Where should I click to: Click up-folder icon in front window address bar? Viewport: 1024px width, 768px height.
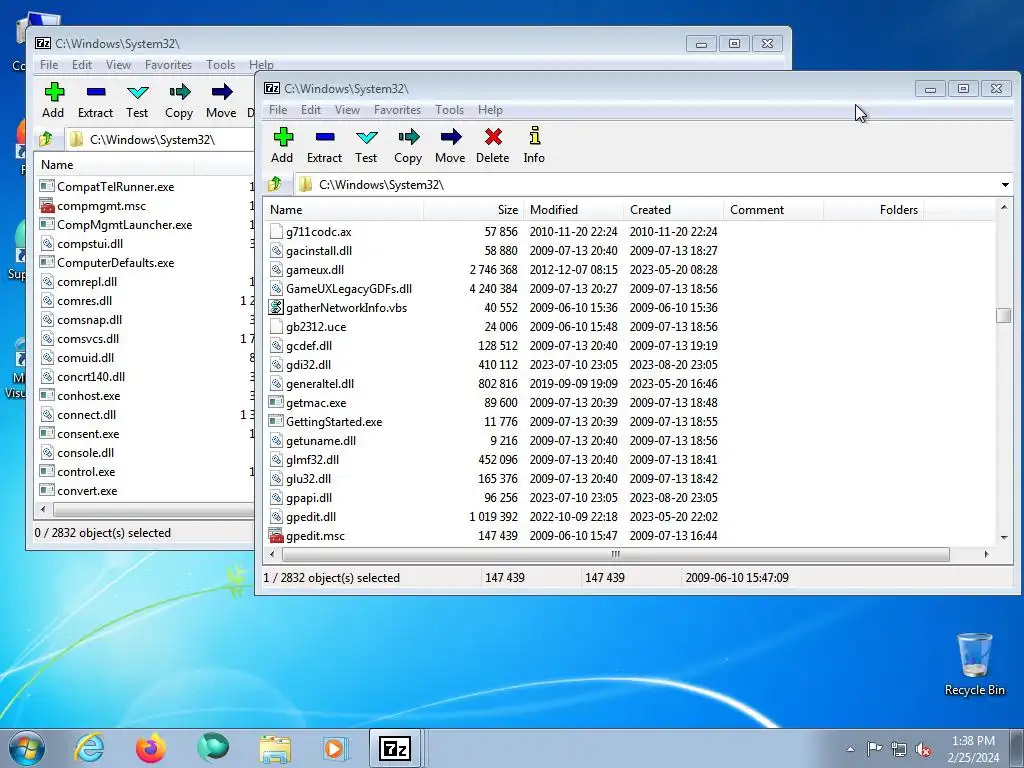(x=275, y=184)
